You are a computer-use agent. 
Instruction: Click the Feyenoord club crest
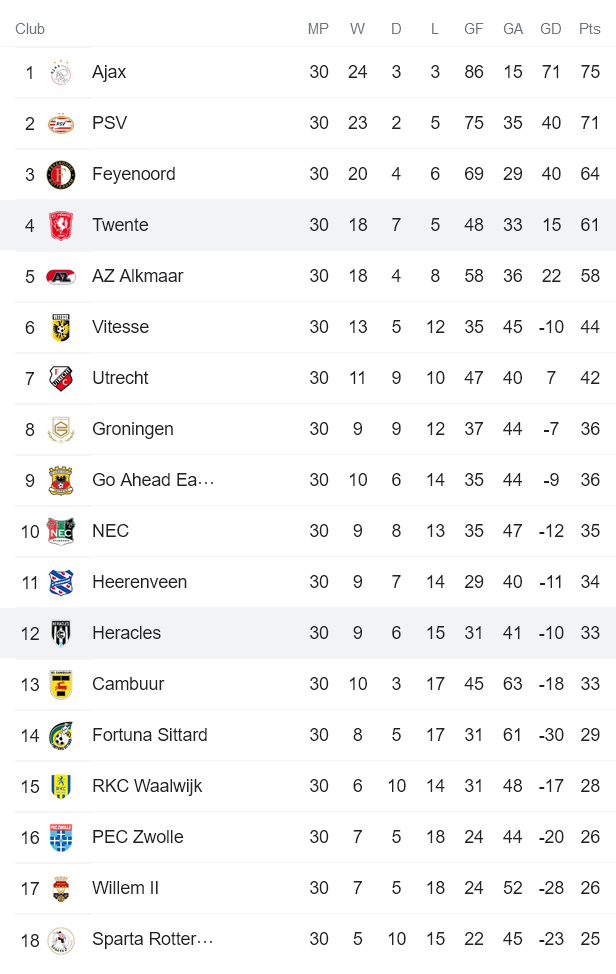point(61,174)
